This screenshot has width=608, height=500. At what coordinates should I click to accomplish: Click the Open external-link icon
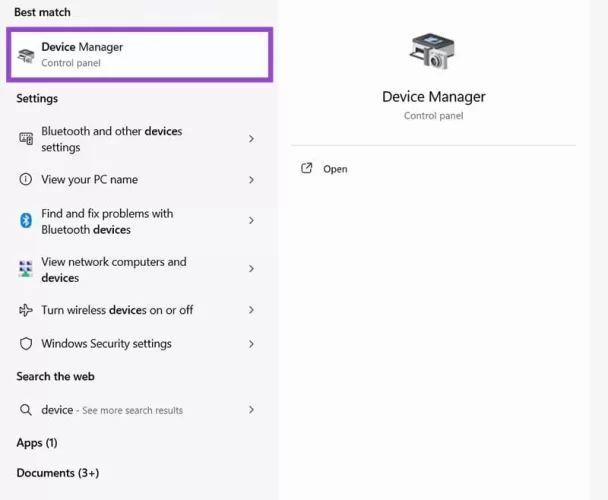307,169
